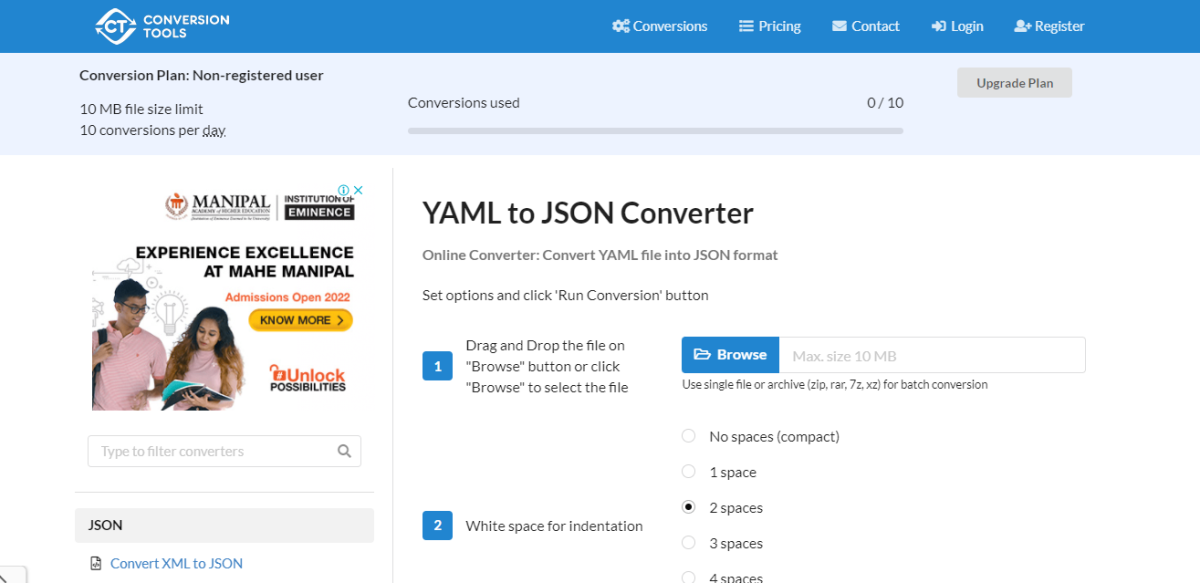Select 3 spaces for indentation

coord(688,543)
